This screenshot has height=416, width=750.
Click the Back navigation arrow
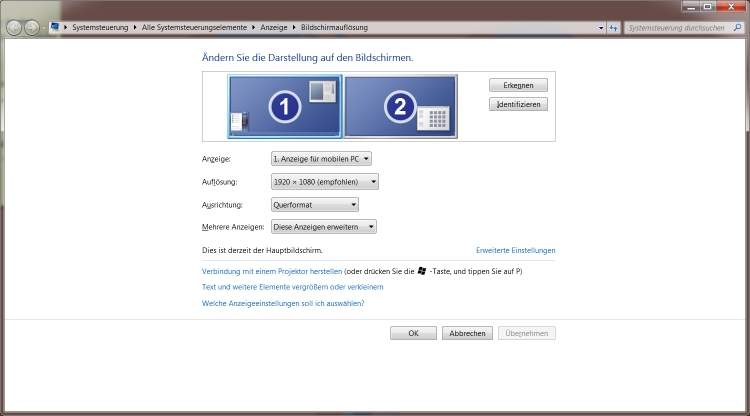click(14, 28)
